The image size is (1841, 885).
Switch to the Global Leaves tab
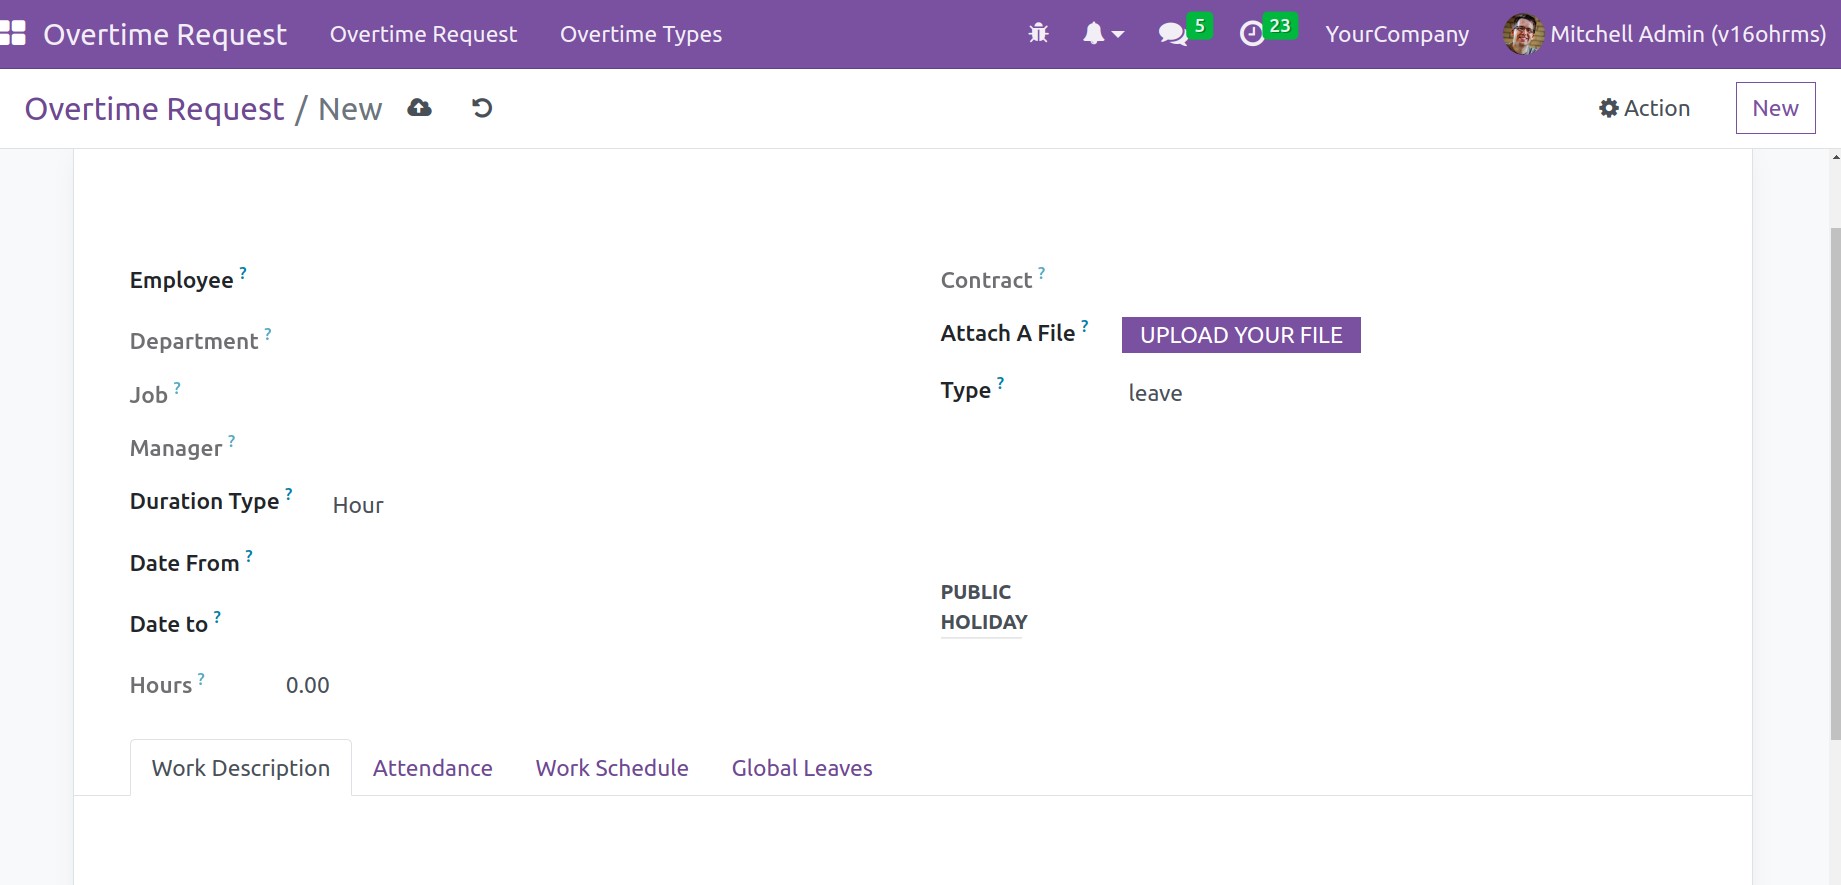[801, 768]
